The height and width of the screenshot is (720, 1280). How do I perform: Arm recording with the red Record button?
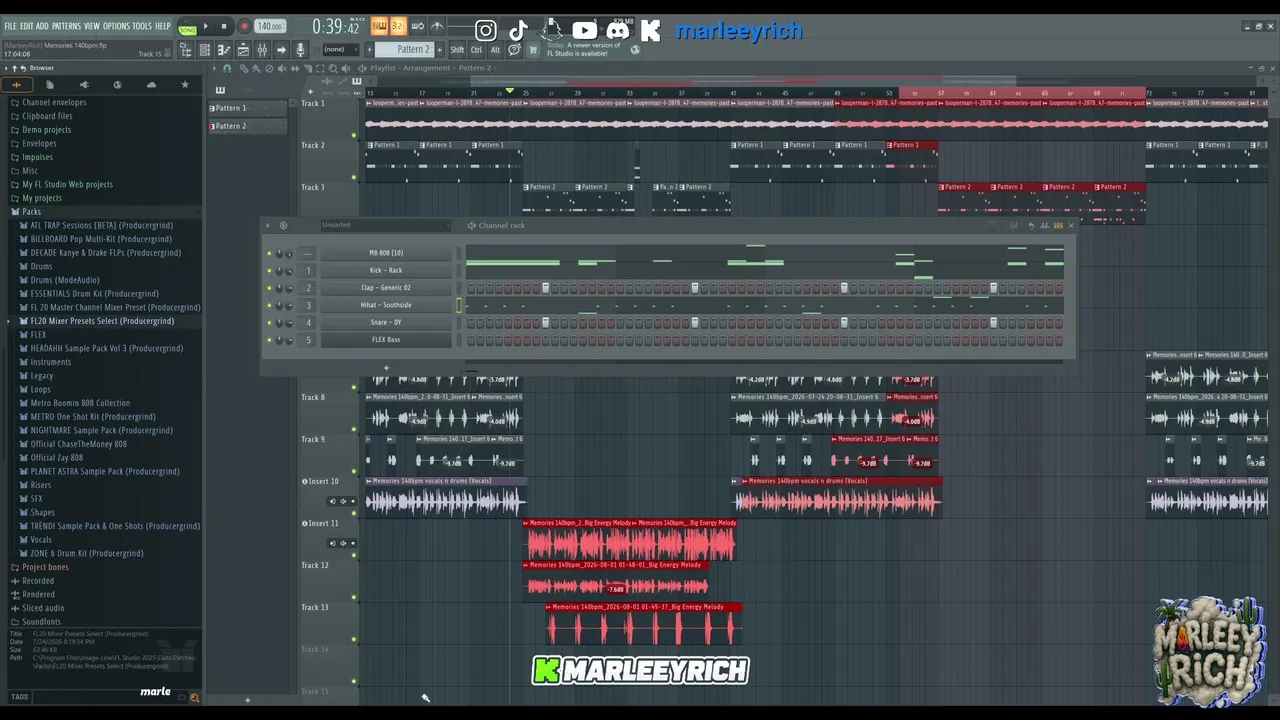click(x=243, y=27)
